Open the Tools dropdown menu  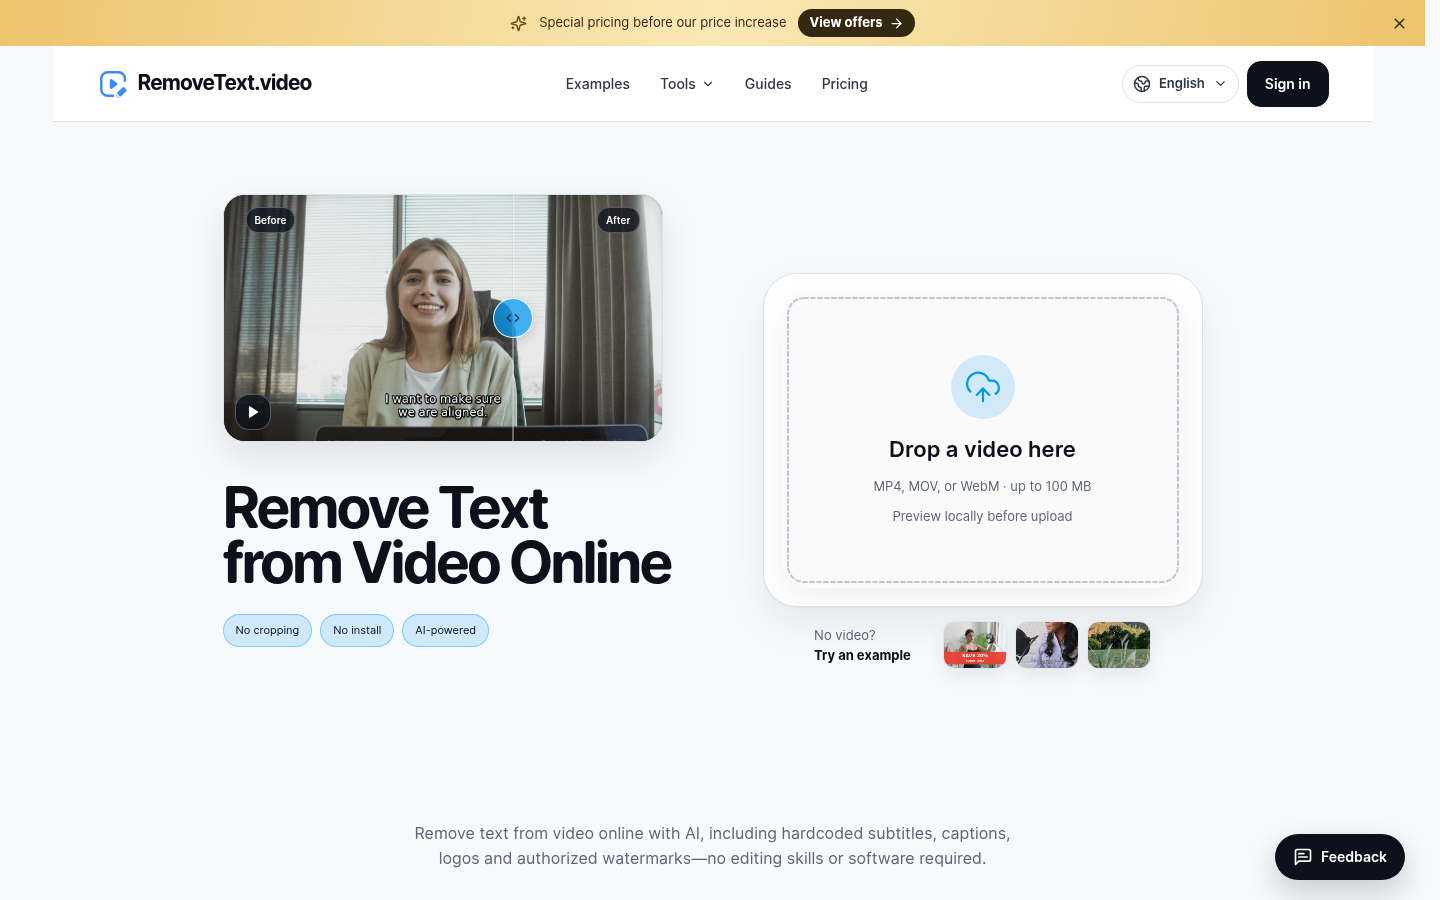pyautogui.click(x=687, y=84)
